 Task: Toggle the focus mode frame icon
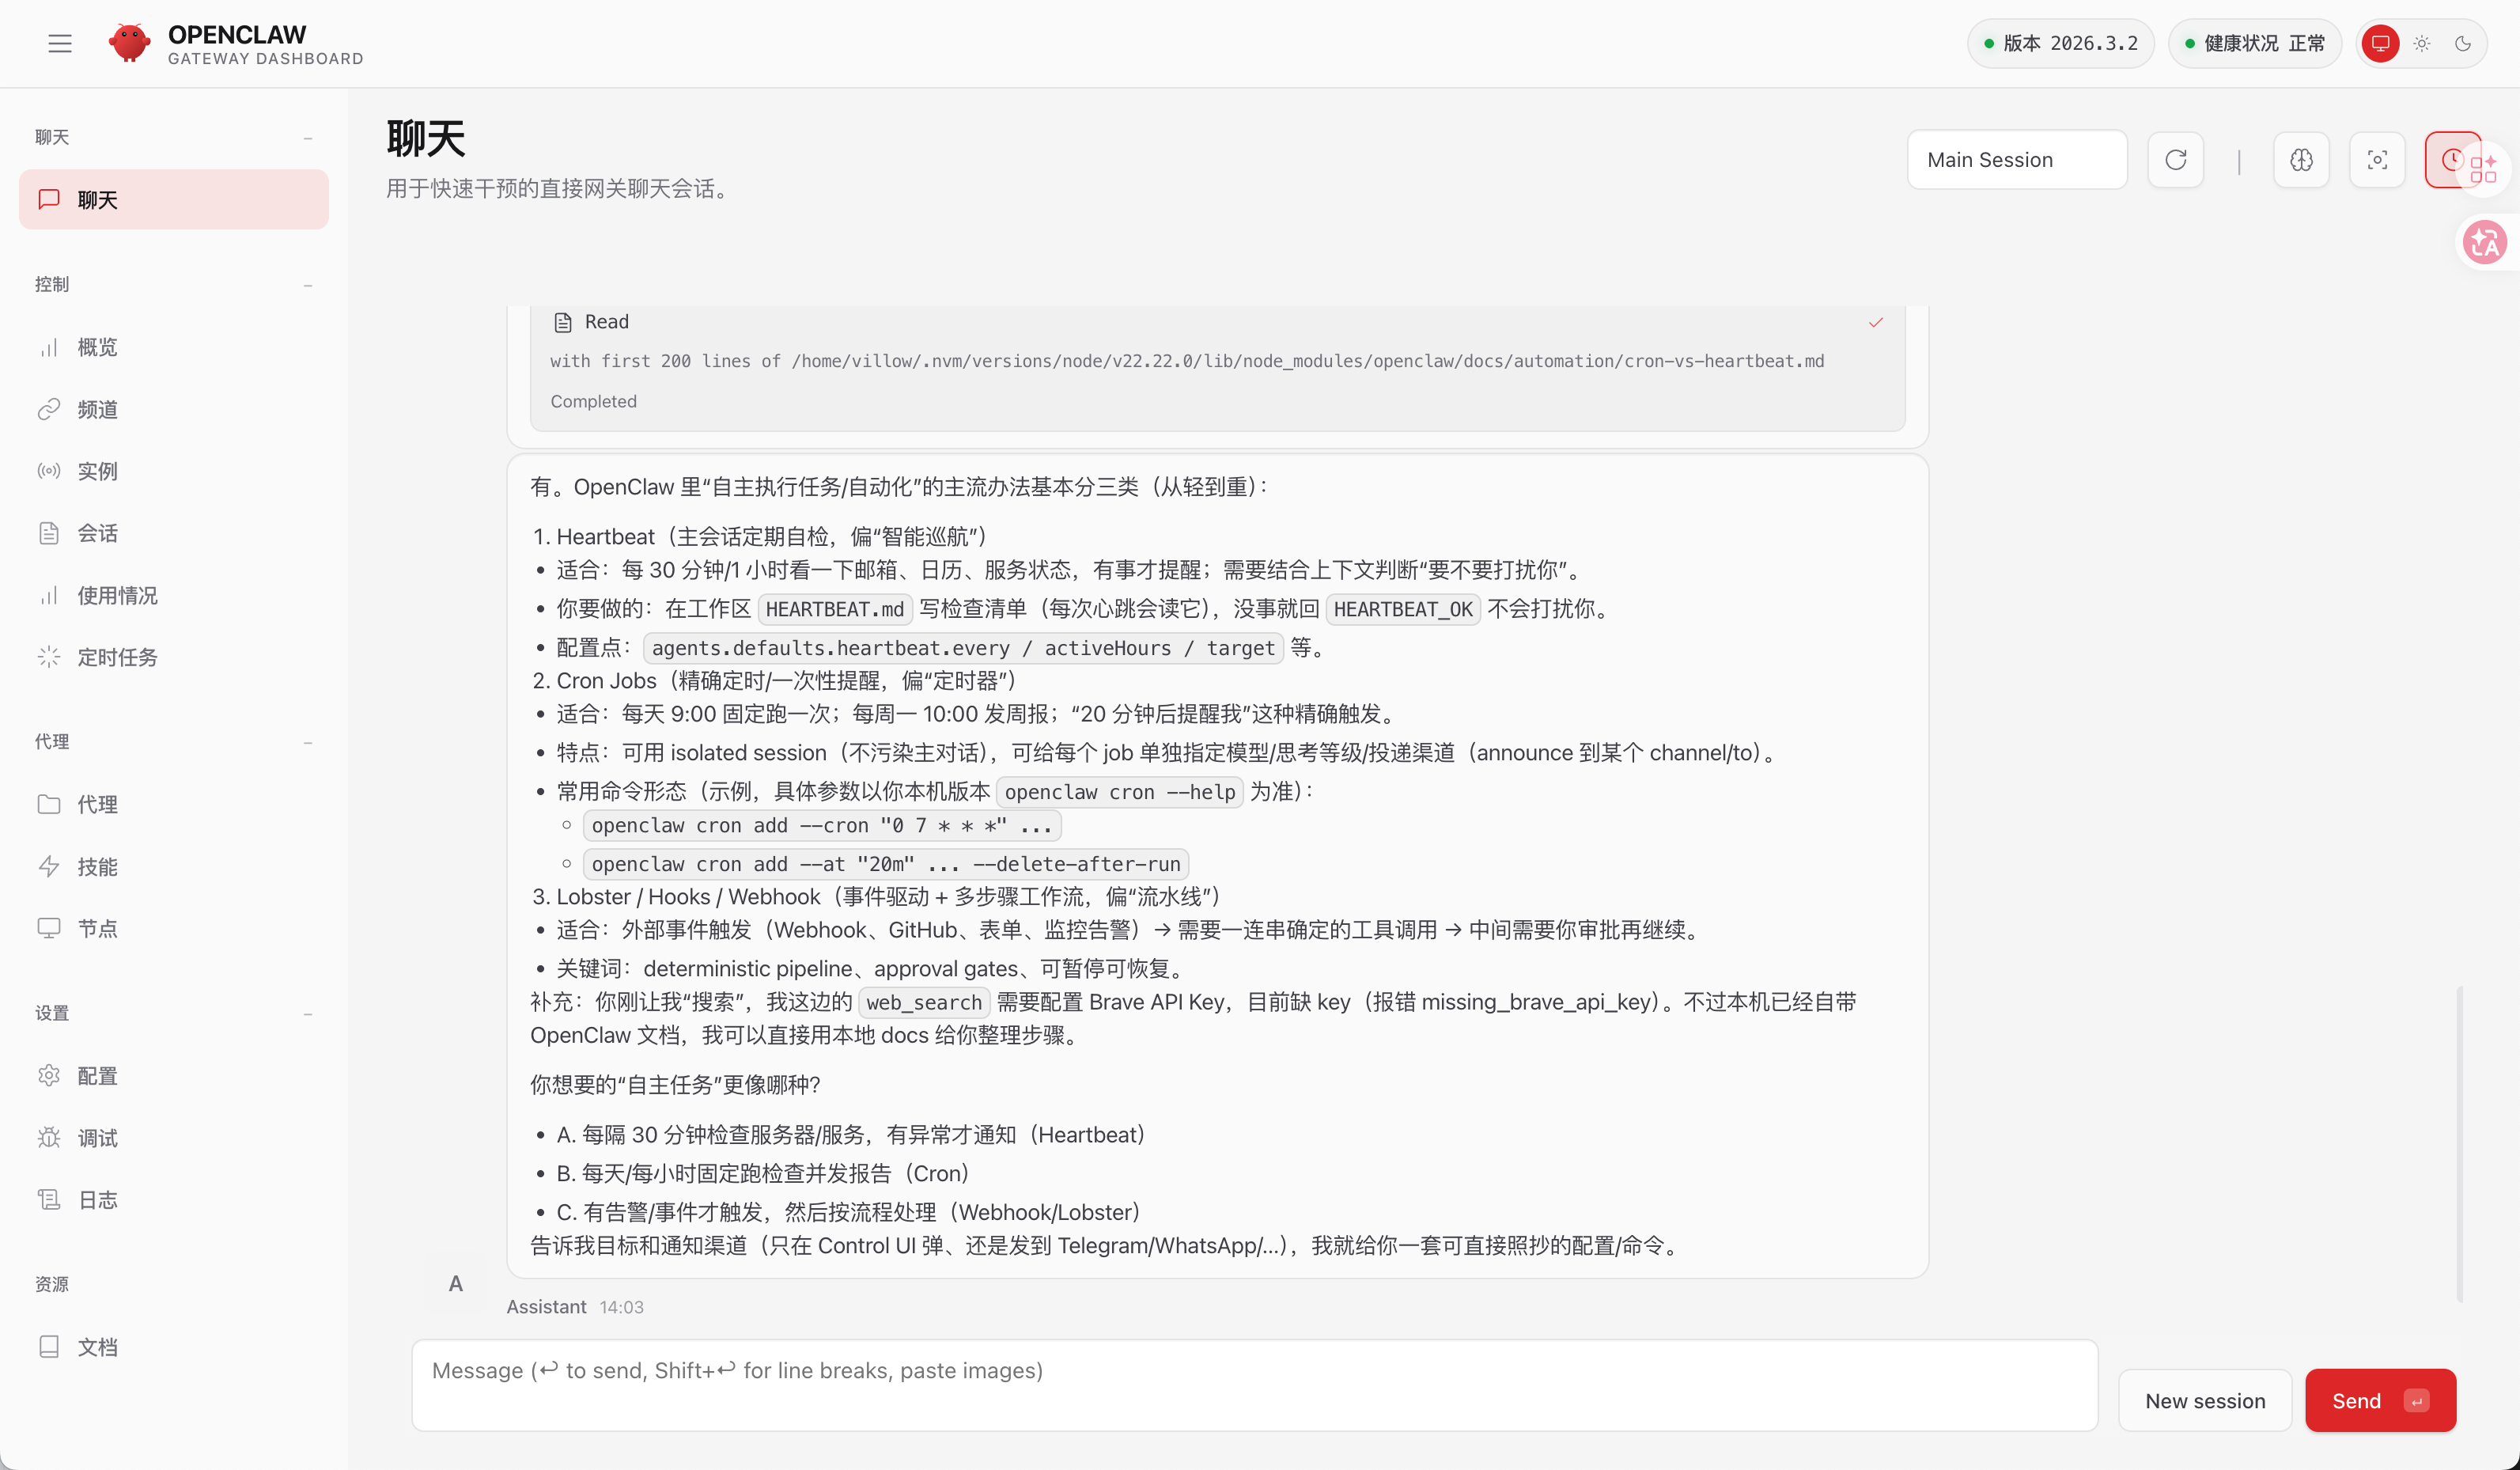point(2377,160)
